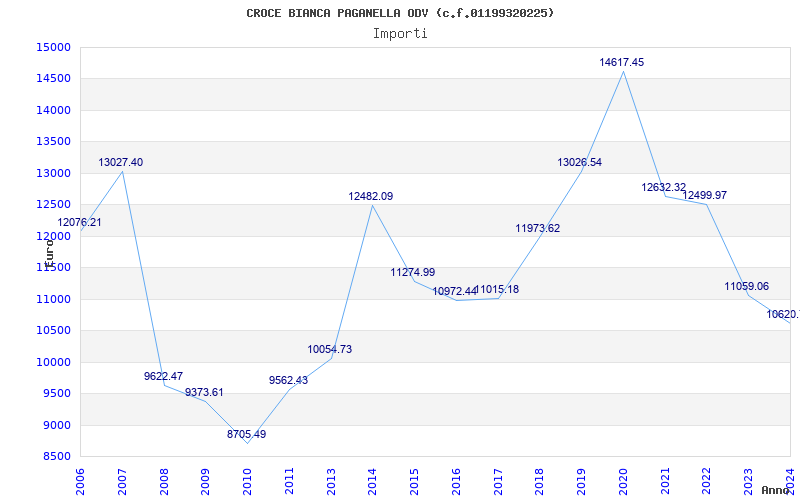Screen dimensions: 800x500
Task: Select the x-axis year 2023
Action: [748, 482]
